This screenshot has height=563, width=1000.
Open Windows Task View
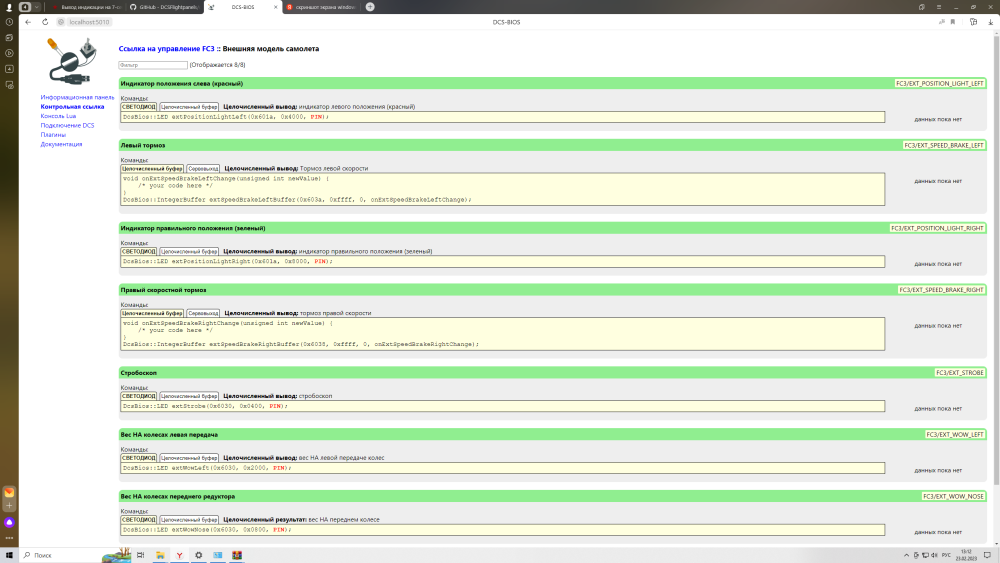[x=140, y=555]
